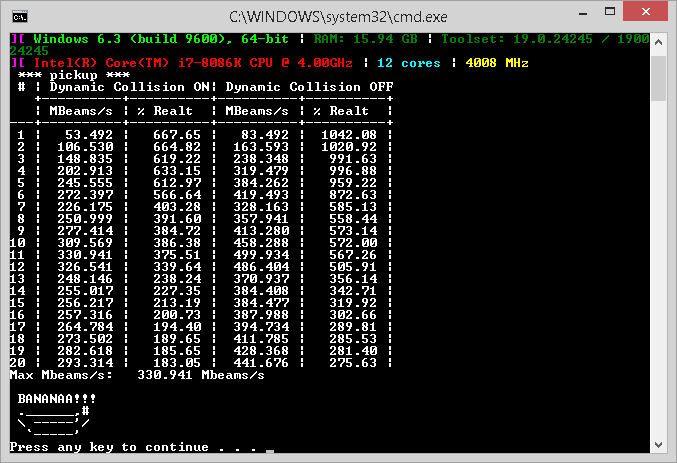
Task: Click the value 505.91 in row 12
Action: point(353,267)
